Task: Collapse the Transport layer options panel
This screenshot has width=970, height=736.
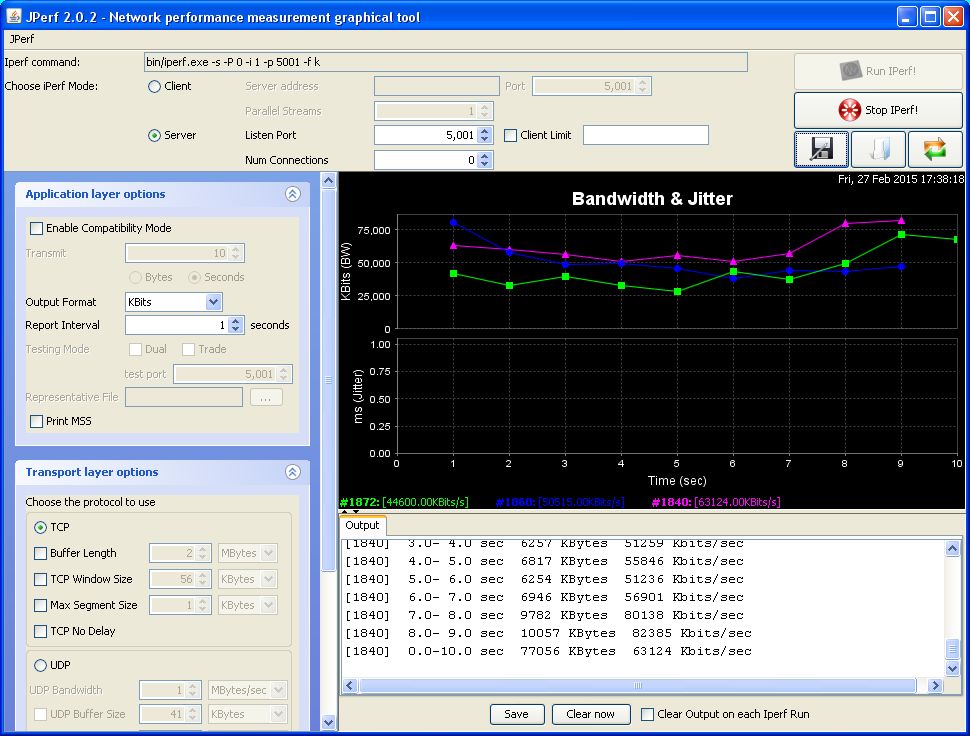Action: 292,472
